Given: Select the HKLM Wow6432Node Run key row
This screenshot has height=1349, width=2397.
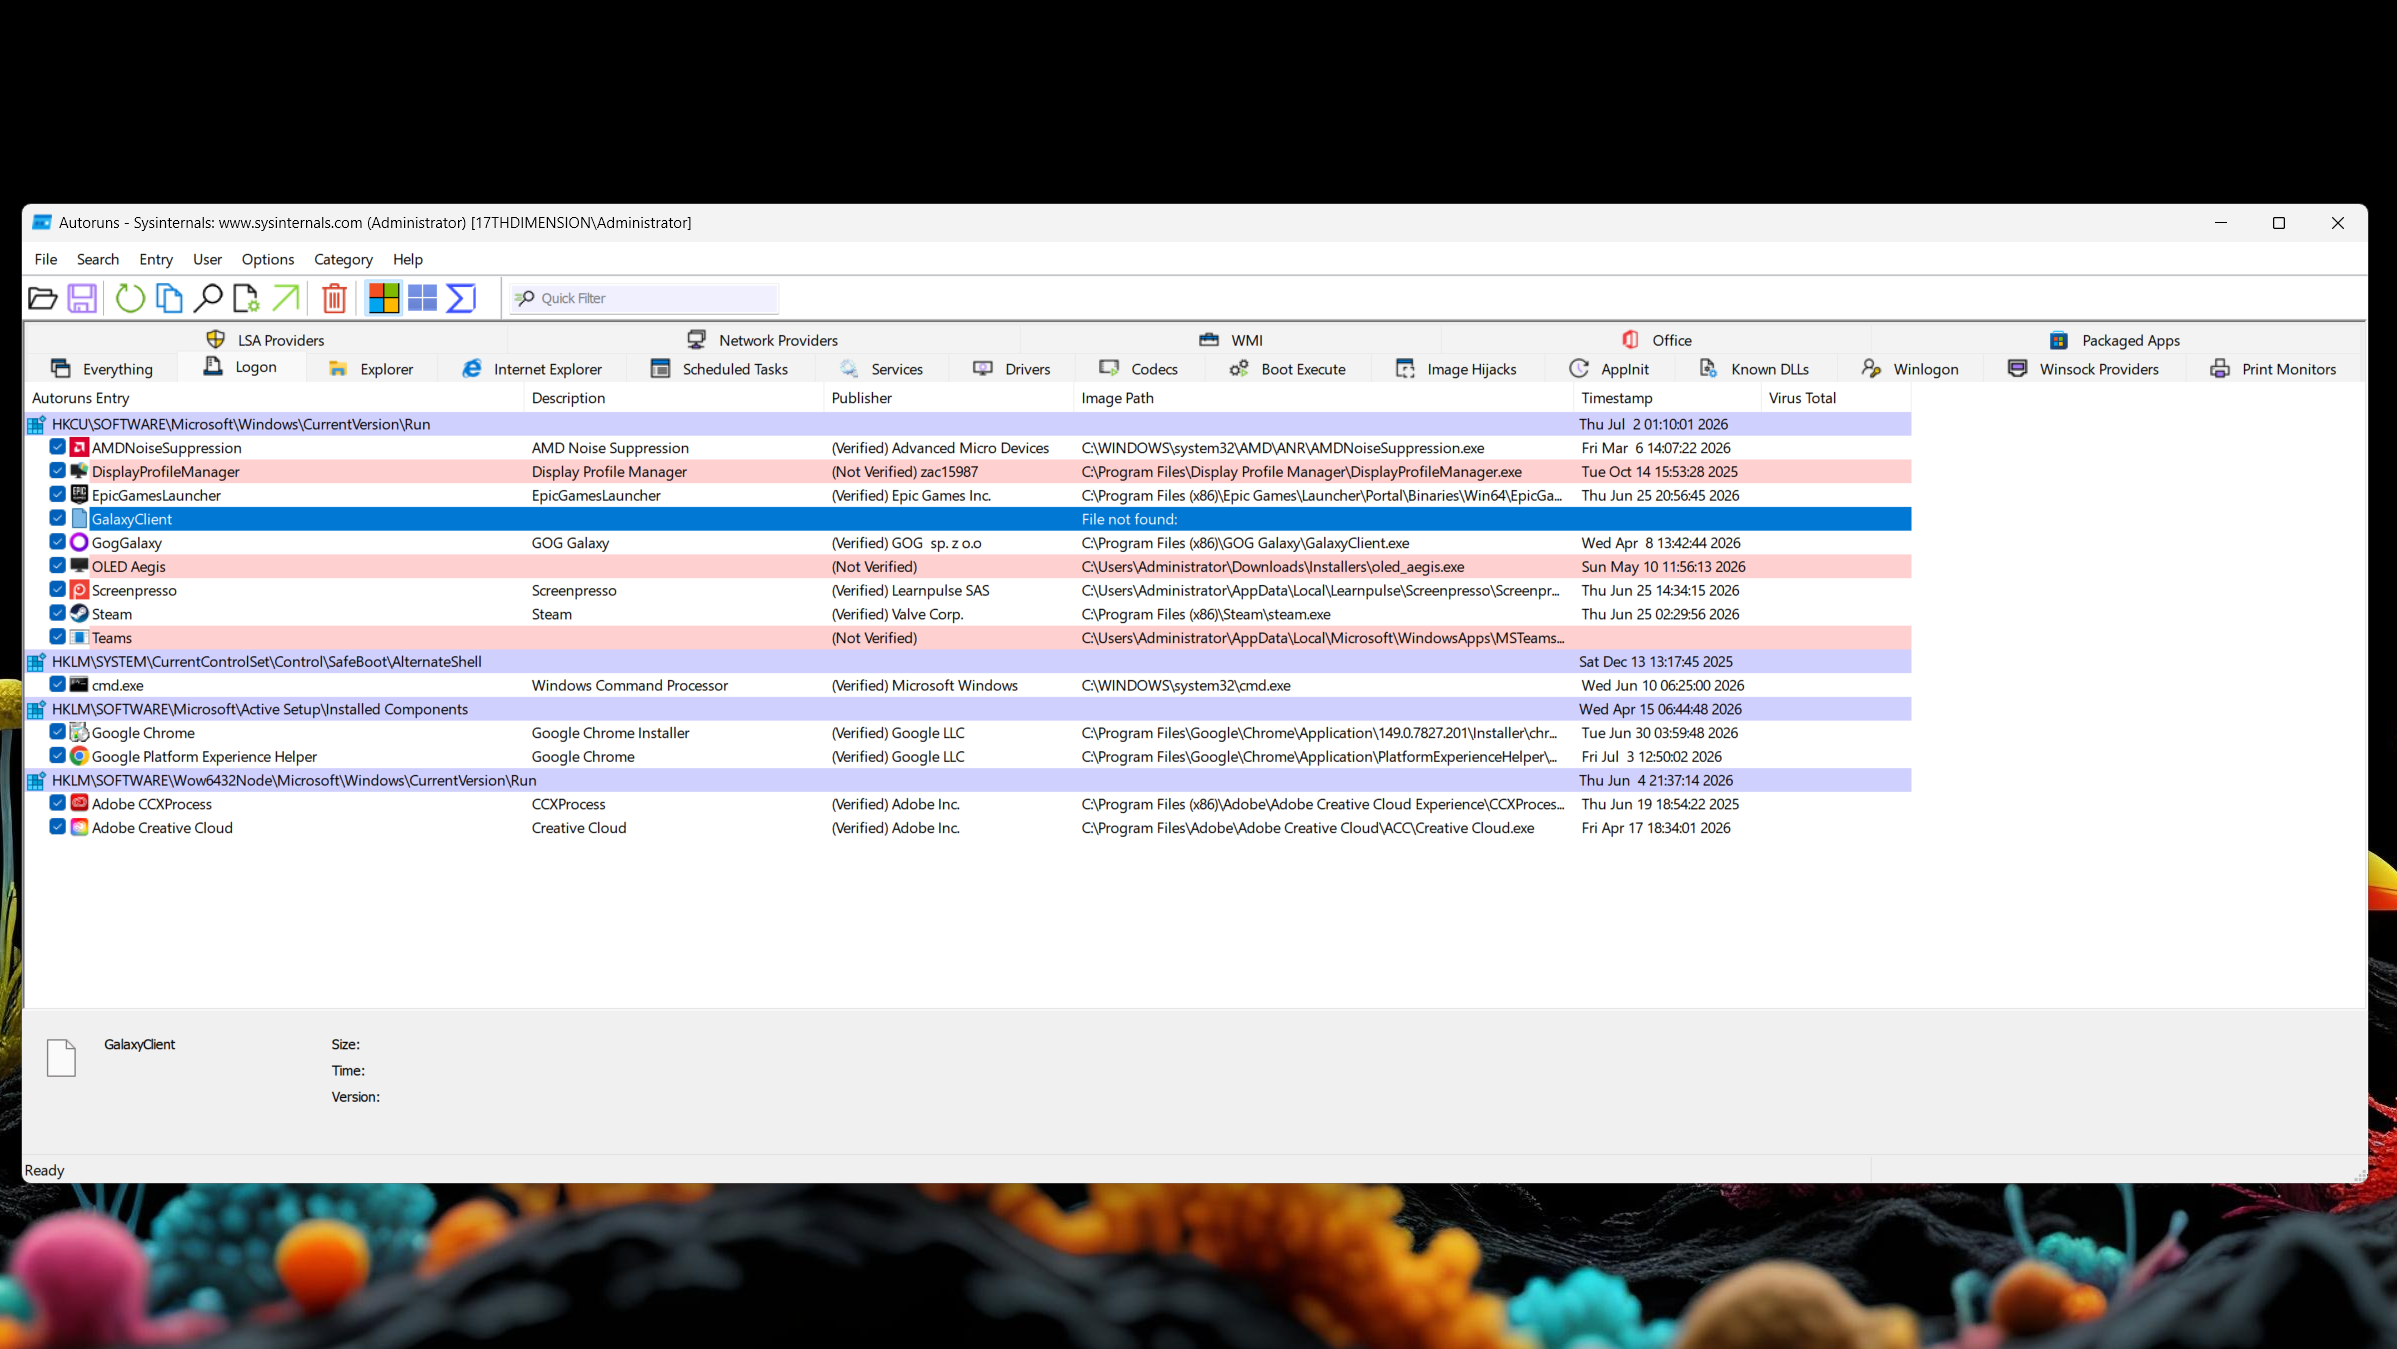Looking at the screenshot, I should tap(968, 780).
